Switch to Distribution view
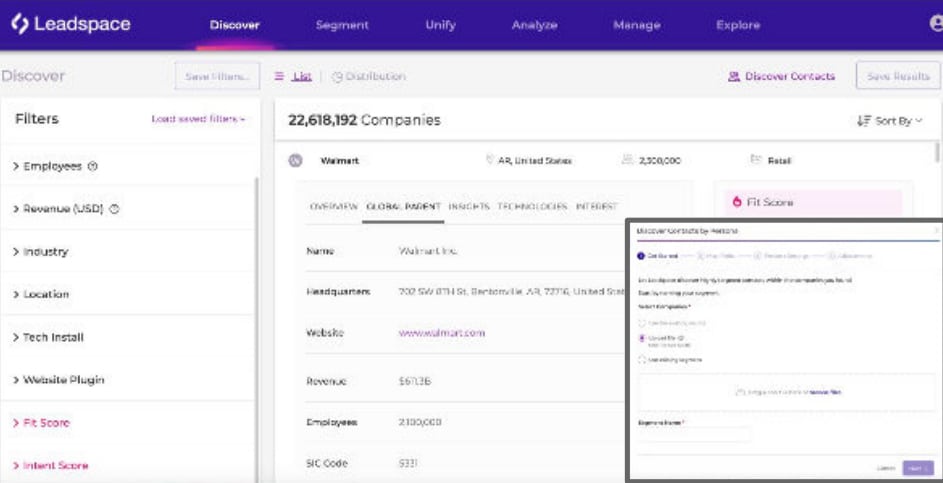Screen dimensions: 943x483 coord(369,76)
